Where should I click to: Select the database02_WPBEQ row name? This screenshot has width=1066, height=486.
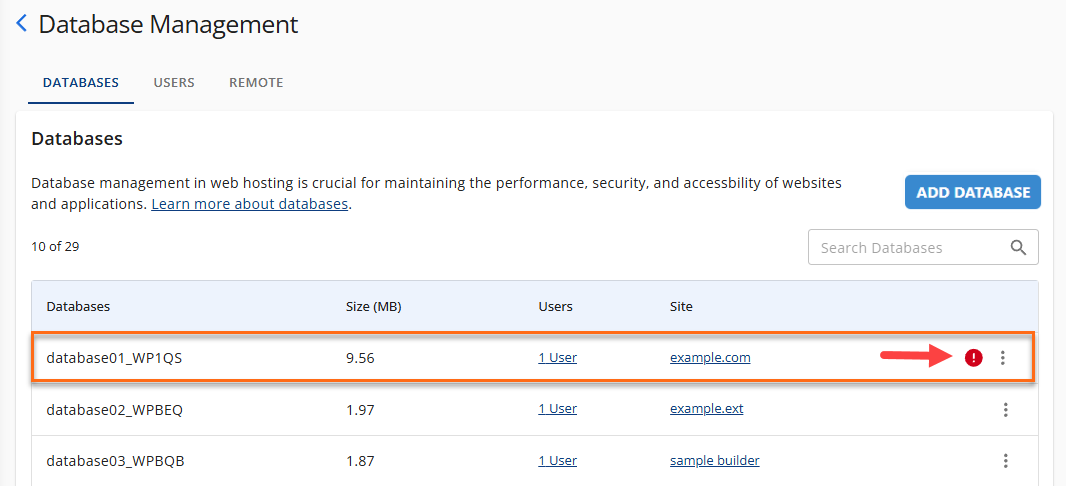(115, 409)
